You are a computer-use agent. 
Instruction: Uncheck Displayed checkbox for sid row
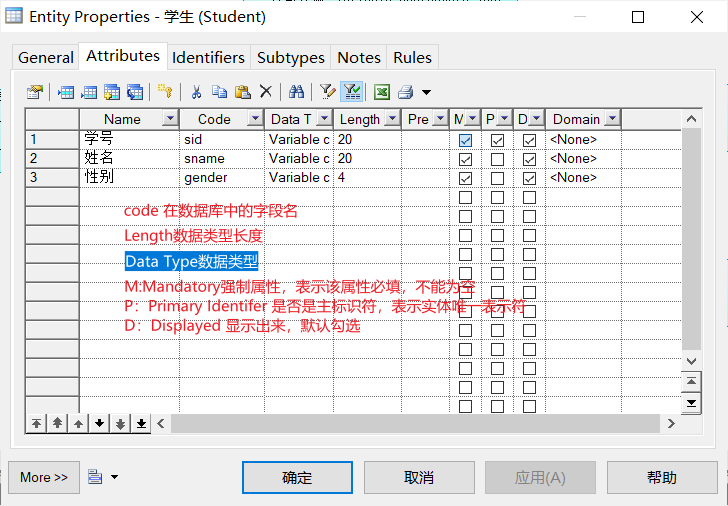pos(529,141)
